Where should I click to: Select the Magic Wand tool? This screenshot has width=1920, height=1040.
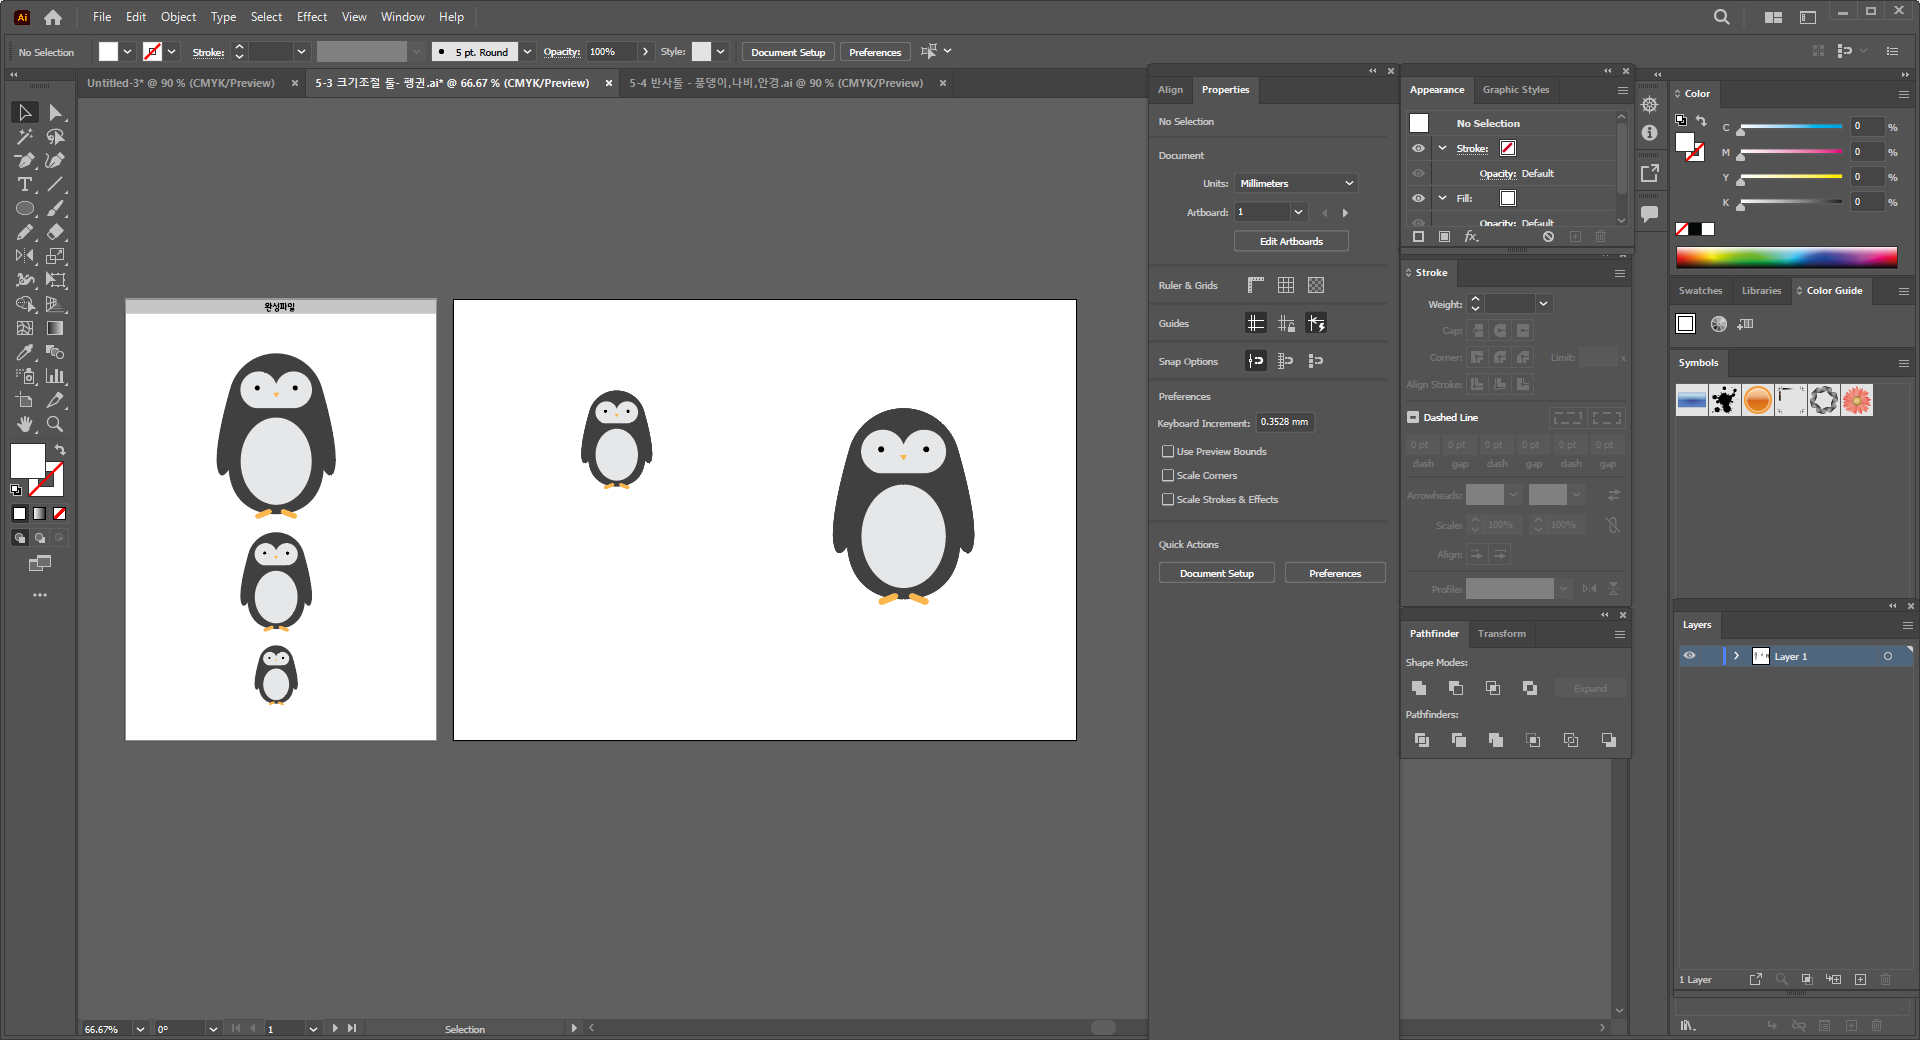click(25, 137)
